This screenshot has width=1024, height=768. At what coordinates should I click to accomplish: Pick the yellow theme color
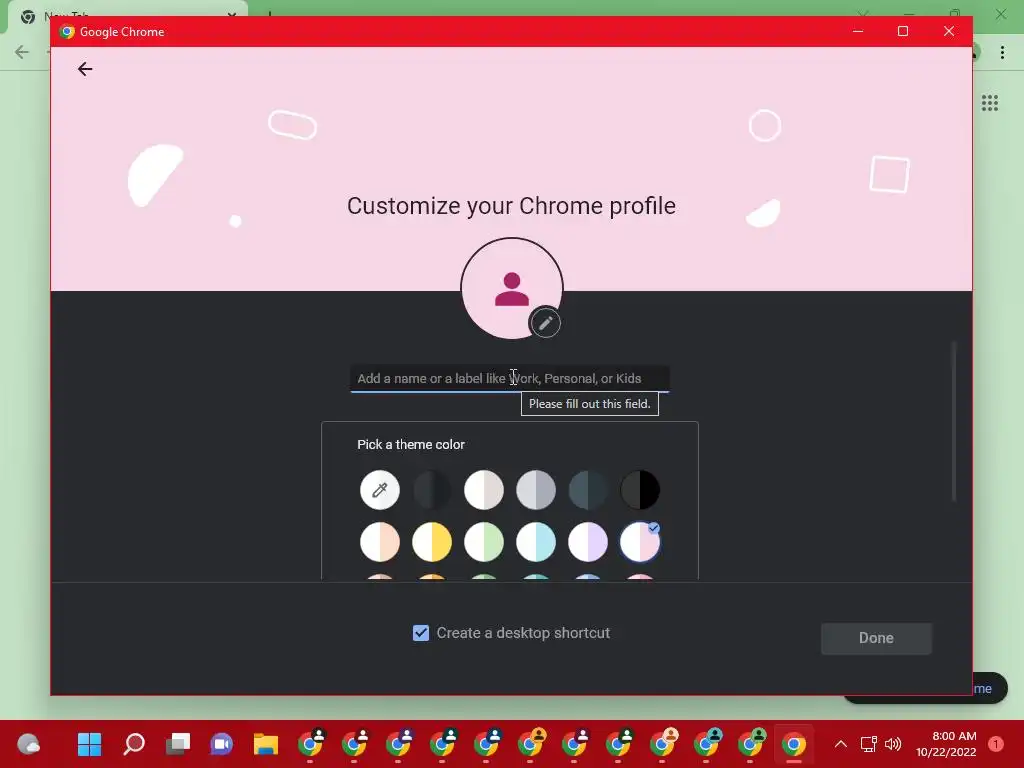tap(432, 541)
